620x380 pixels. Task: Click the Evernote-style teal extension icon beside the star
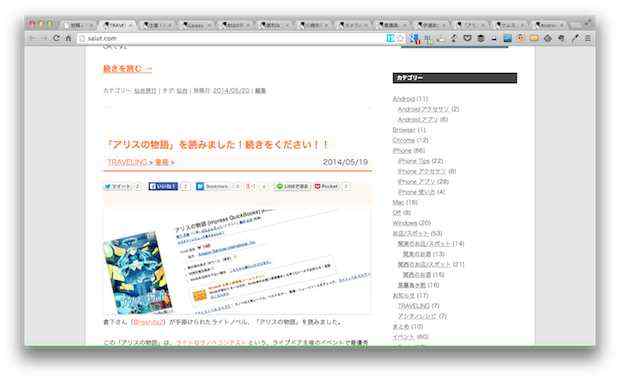[x=390, y=38]
